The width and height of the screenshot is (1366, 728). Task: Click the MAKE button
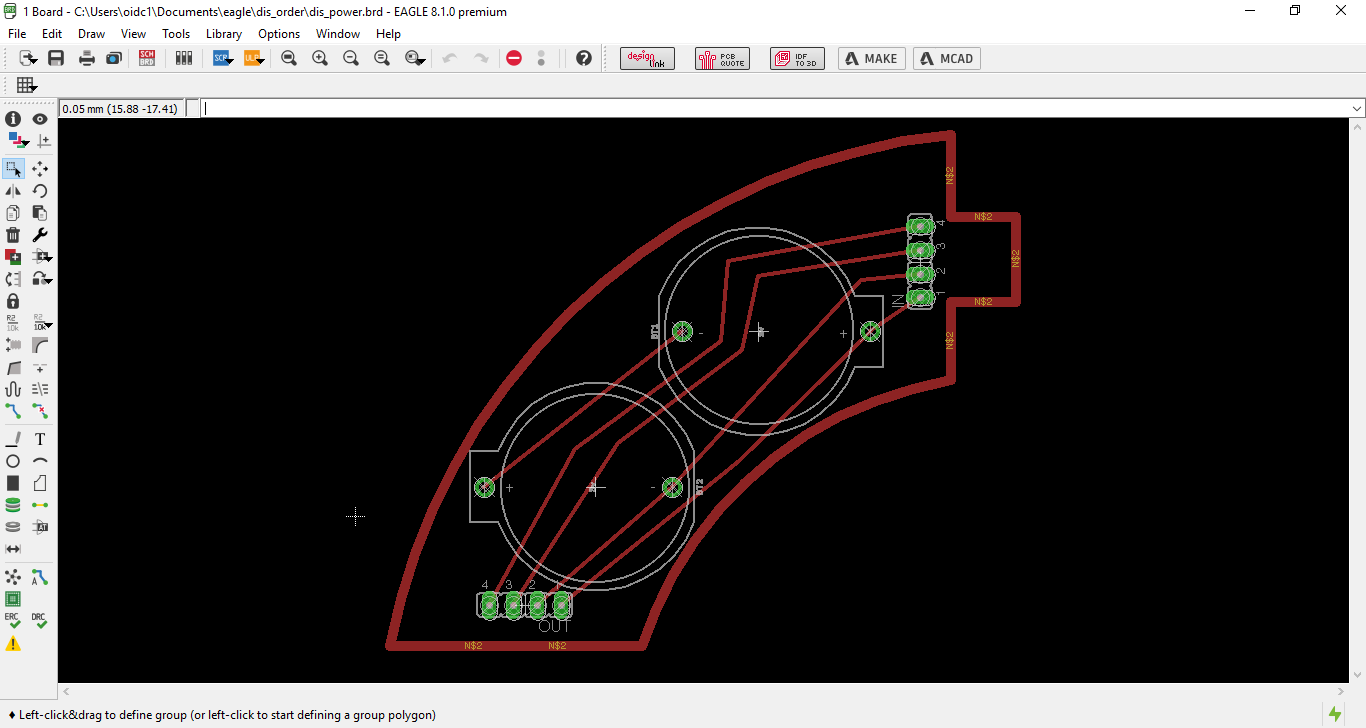click(x=872, y=59)
